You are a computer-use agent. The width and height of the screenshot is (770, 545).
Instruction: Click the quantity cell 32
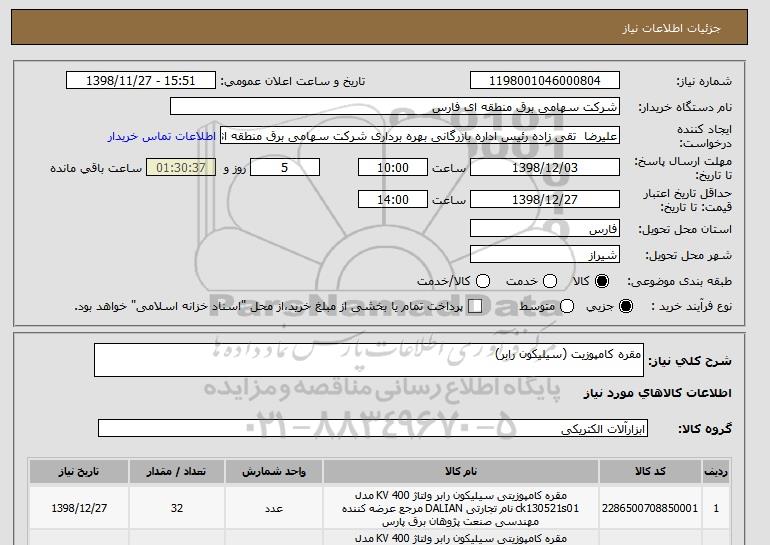(177, 508)
